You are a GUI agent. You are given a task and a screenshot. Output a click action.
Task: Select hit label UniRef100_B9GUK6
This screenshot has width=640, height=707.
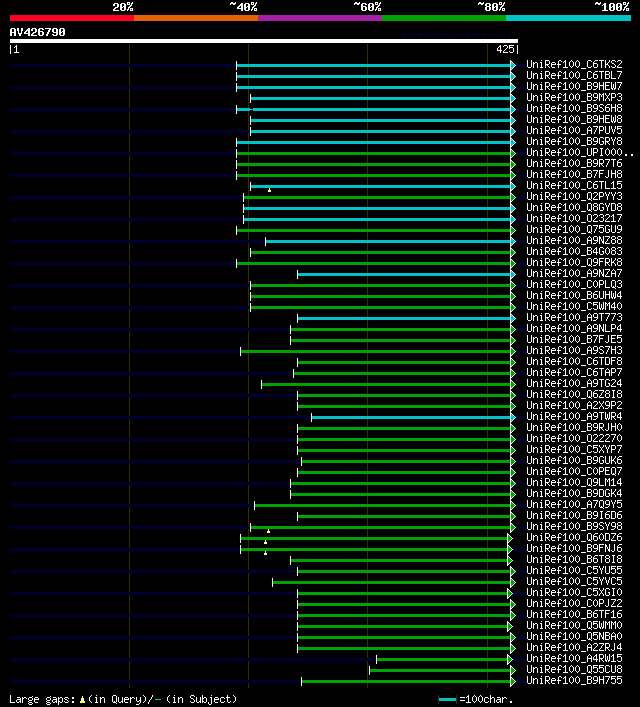(x=574, y=460)
